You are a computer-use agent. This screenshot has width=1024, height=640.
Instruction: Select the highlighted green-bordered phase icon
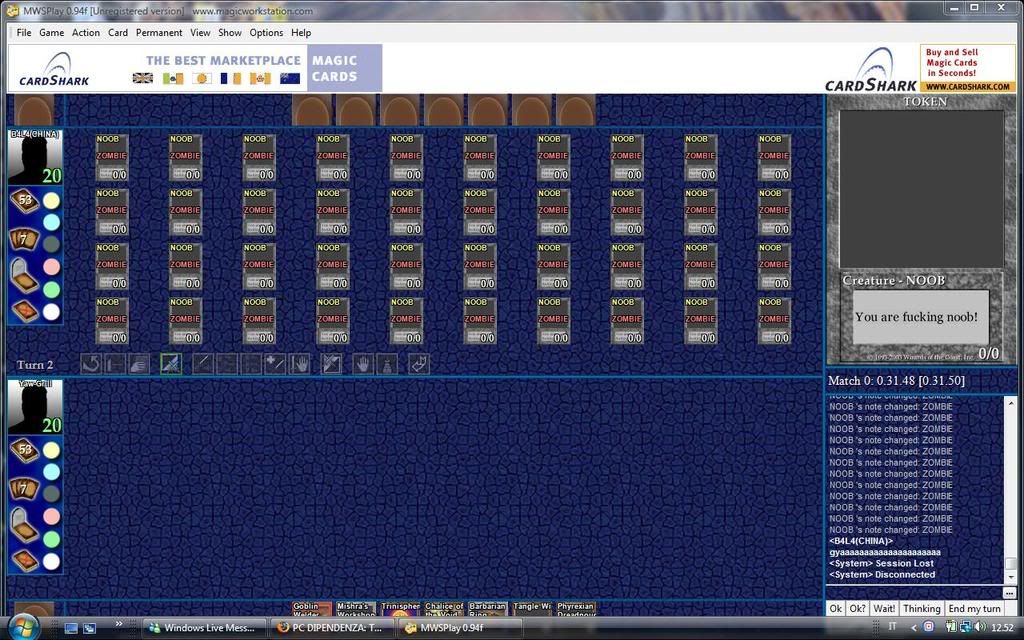pos(171,364)
